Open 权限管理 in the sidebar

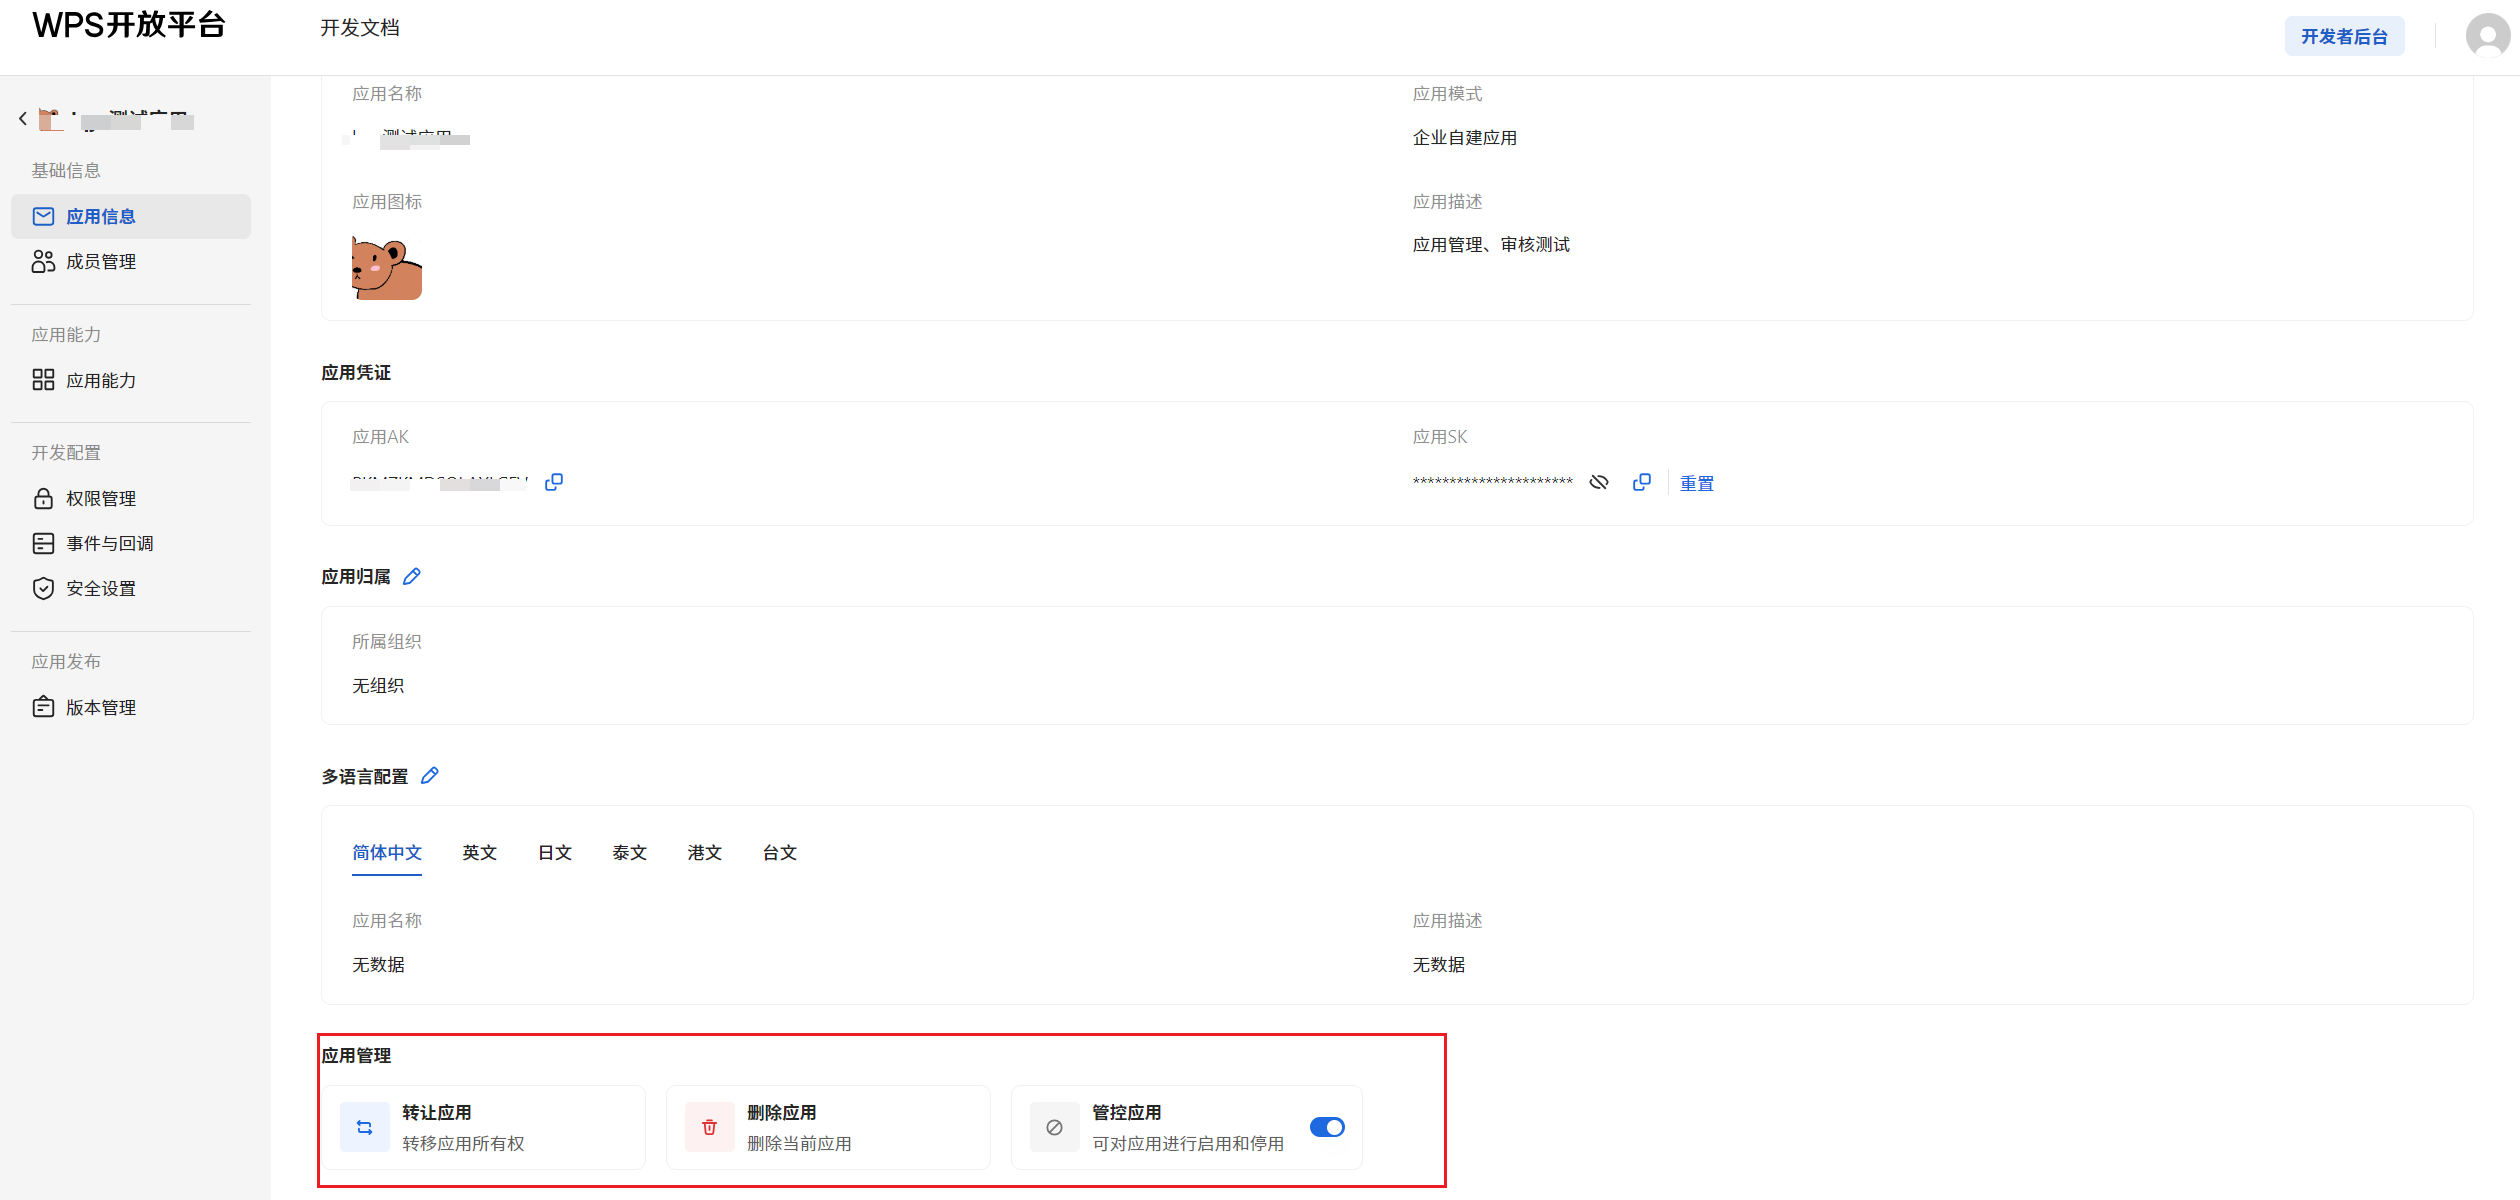pyautogui.click(x=101, y=498)
